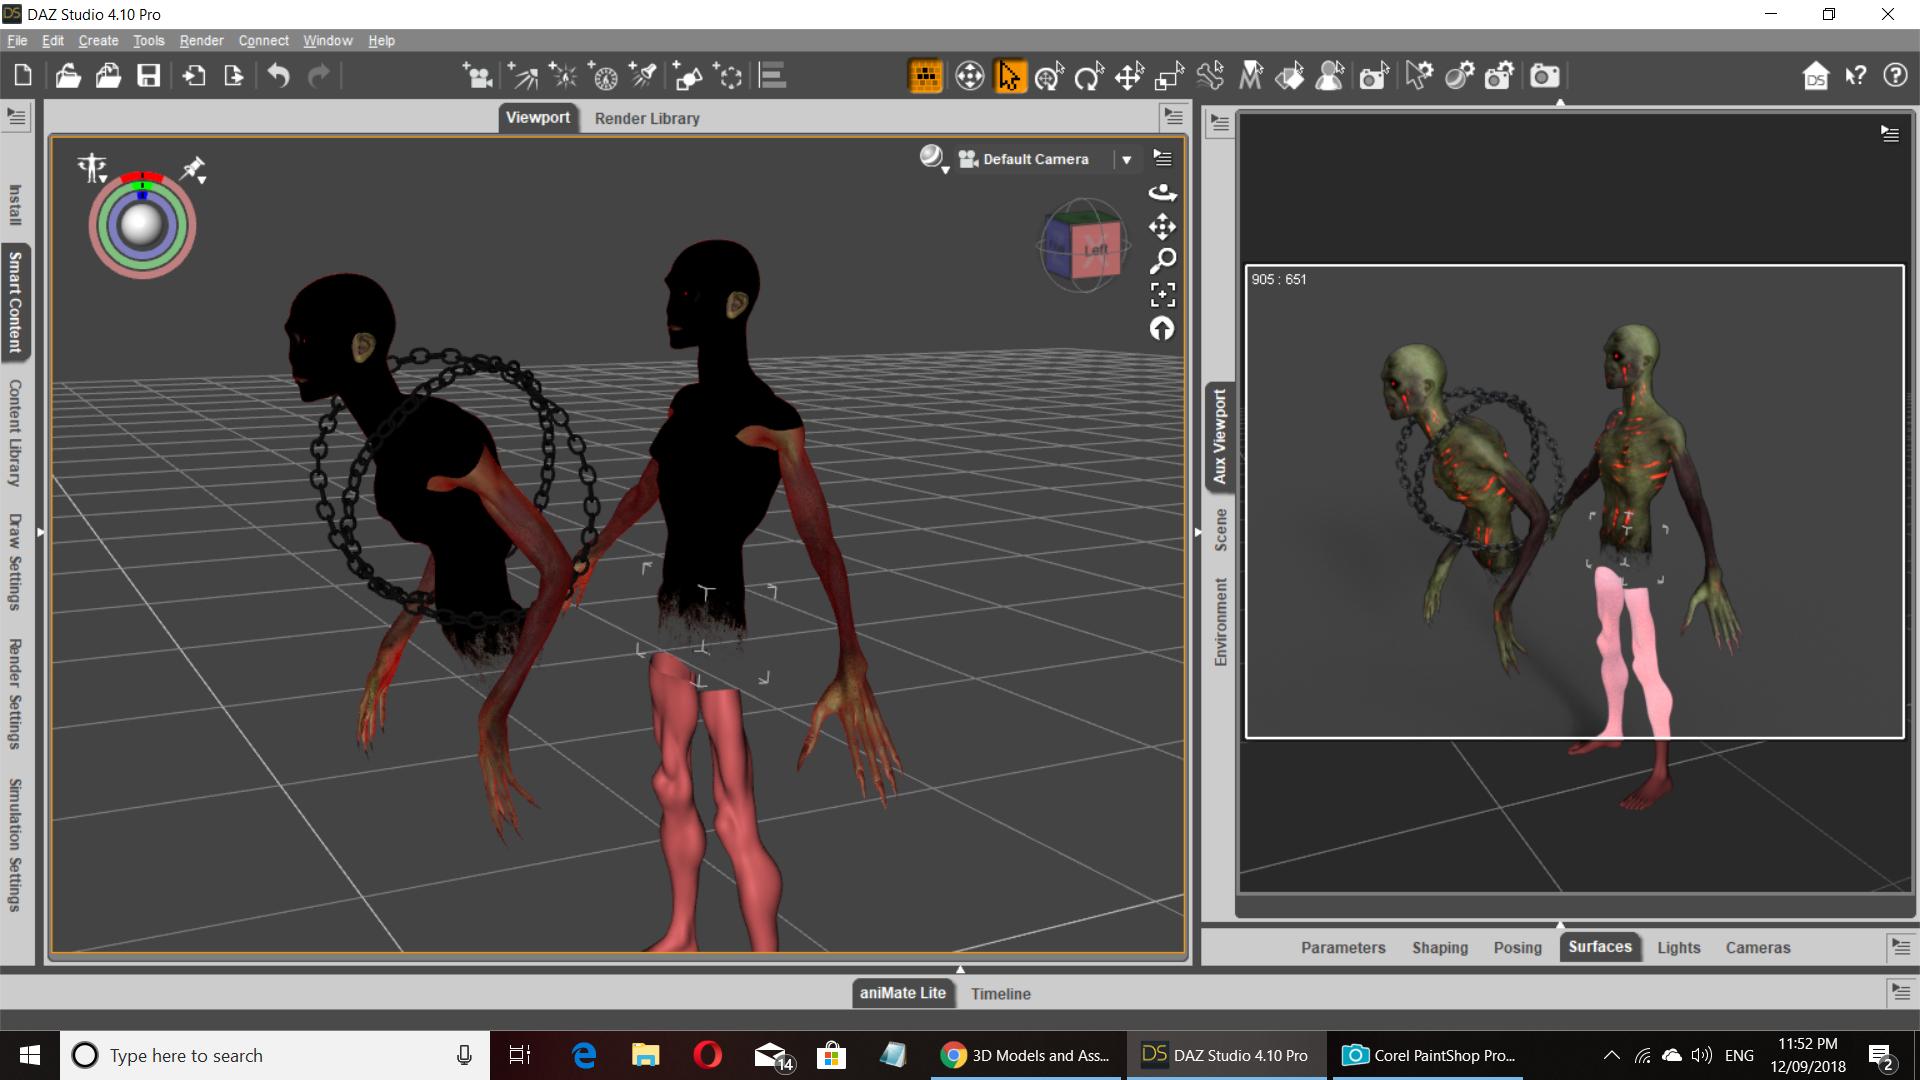
Task: Click the viewport Frame selection icon
Action: pos(1162,294)
